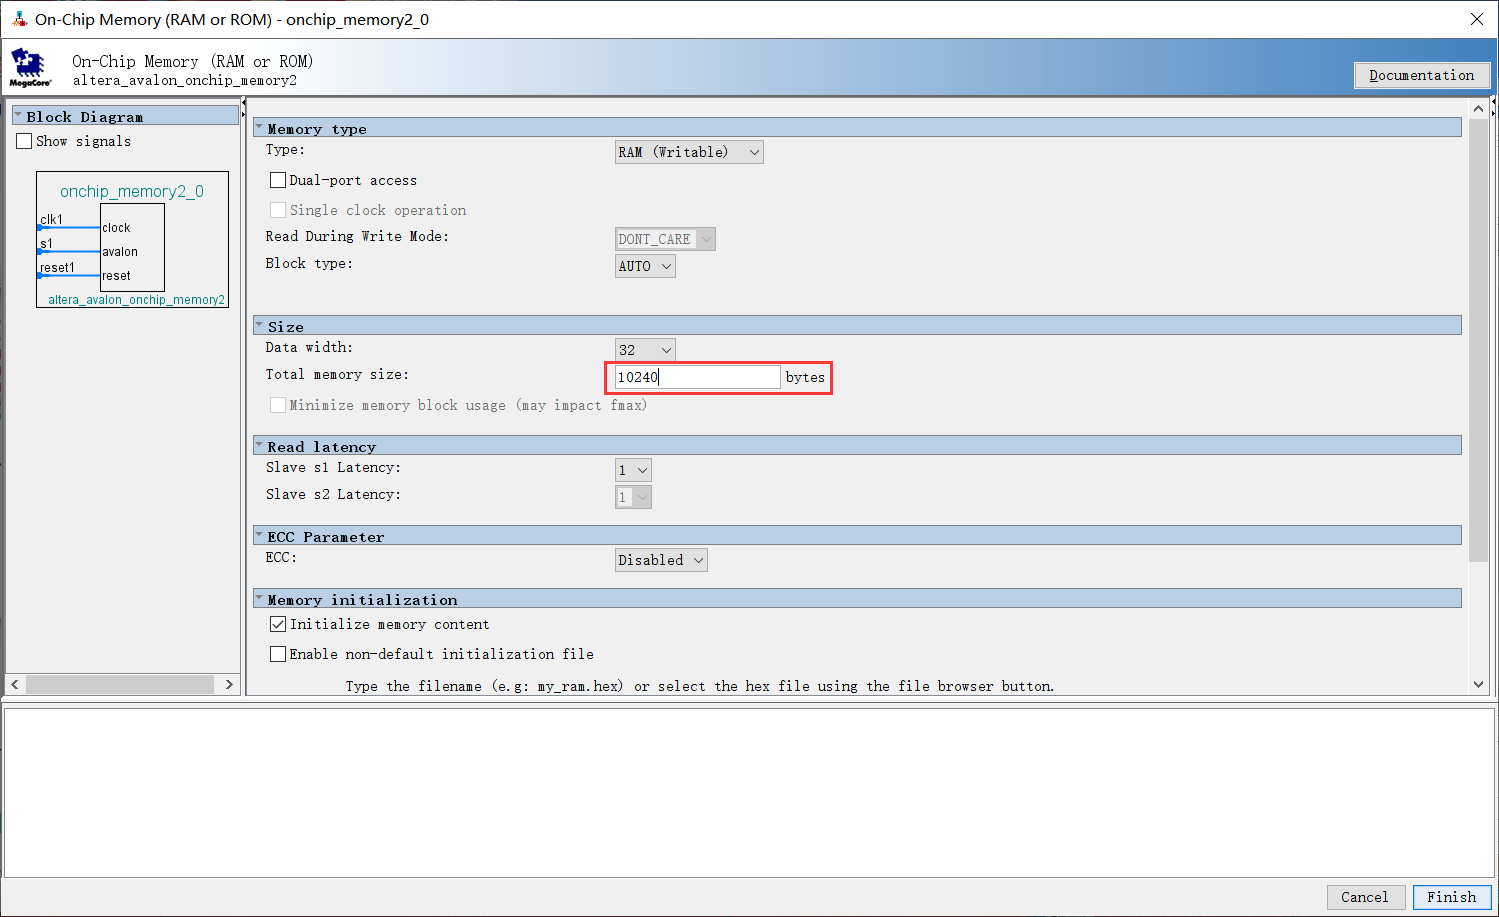This screenshot has width=1499, height=917.
Task: Collapse the Memory type section
Action: coord(260,128)
